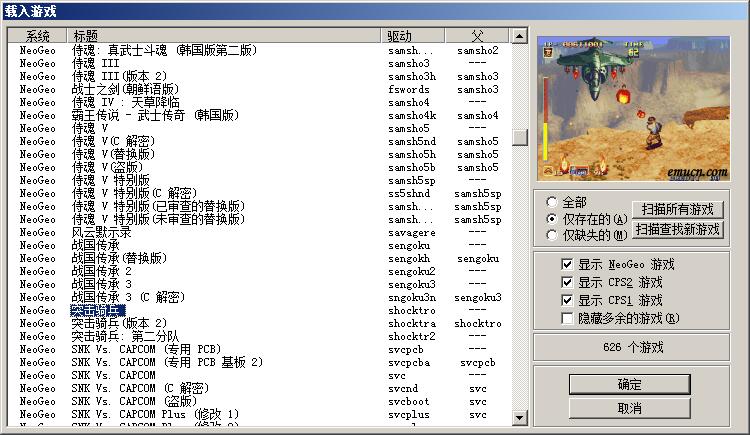The image size is (750, 435).
Task: Select 突击骑兵(版本 2) row
Action: tap(259, 323)
